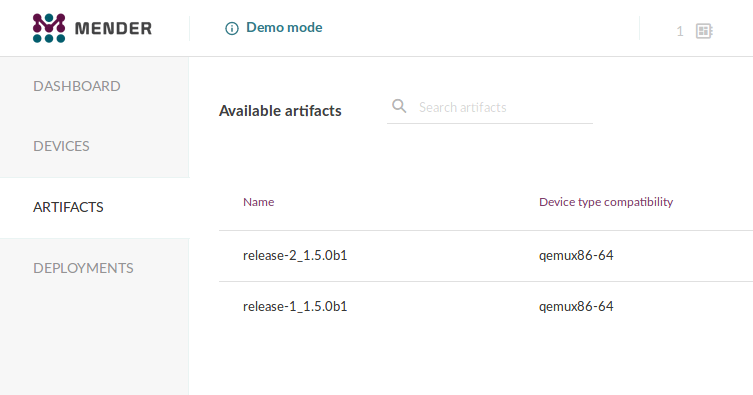Click the Available artifacts heading
The height and width of the screenshot is (395, 753).
click(x=280, y=111)
